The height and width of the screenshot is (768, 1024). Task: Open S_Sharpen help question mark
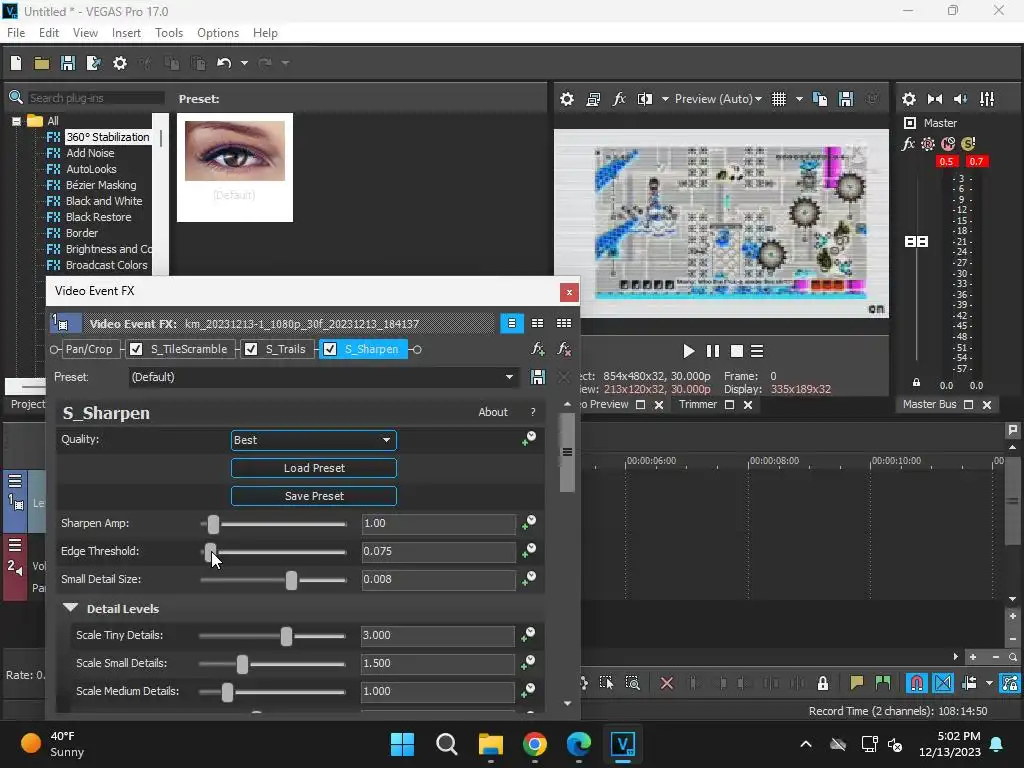pos(533,412)
